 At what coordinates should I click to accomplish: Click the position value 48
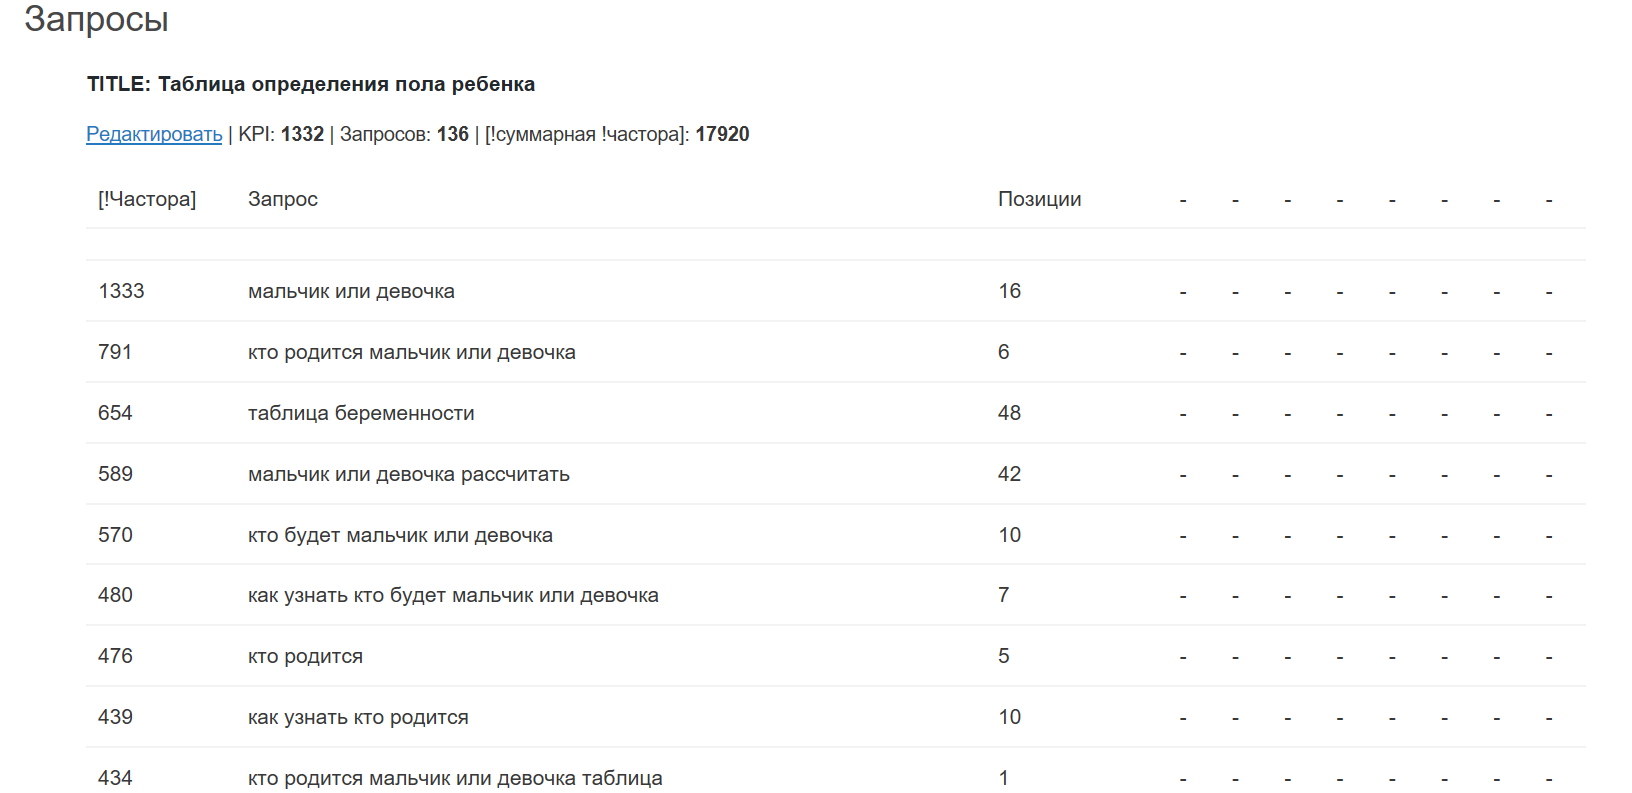click(1009, 413)
